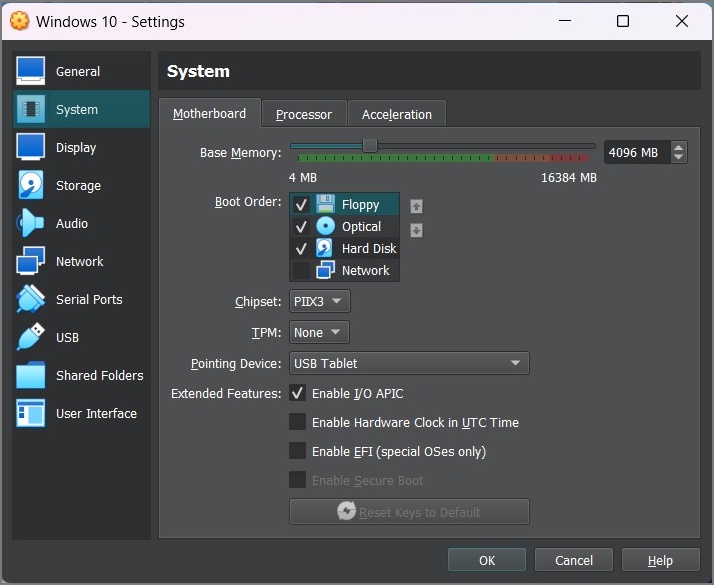Open the TPM None dropdown
This screenshot has height=585, width=714.
(319, 332)
